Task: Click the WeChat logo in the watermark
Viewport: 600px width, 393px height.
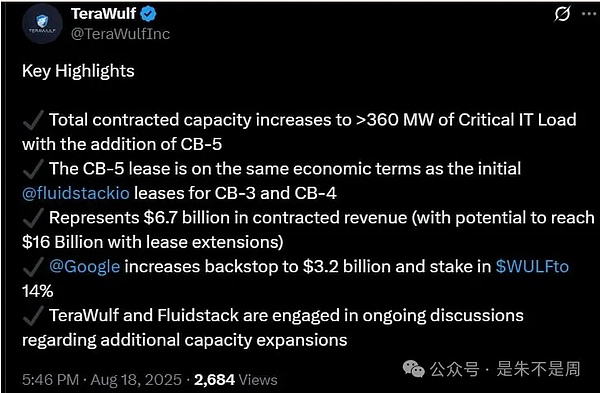Action: coord(414,369)
